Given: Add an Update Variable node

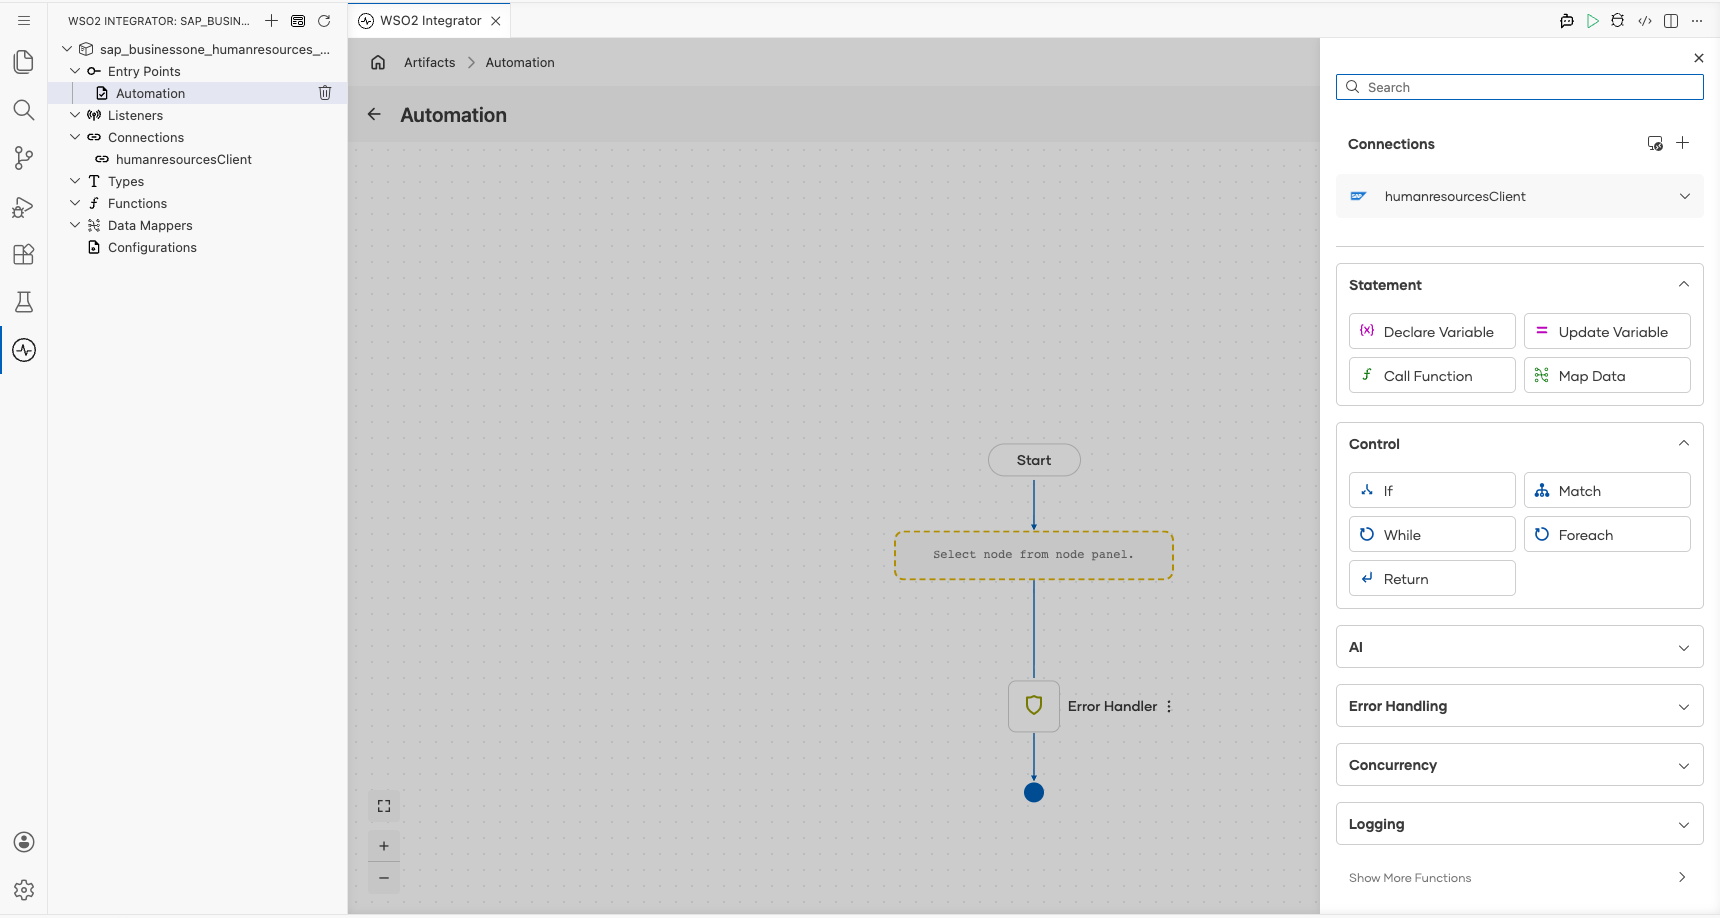Looking at the screenshot, I should point(1607,331).
